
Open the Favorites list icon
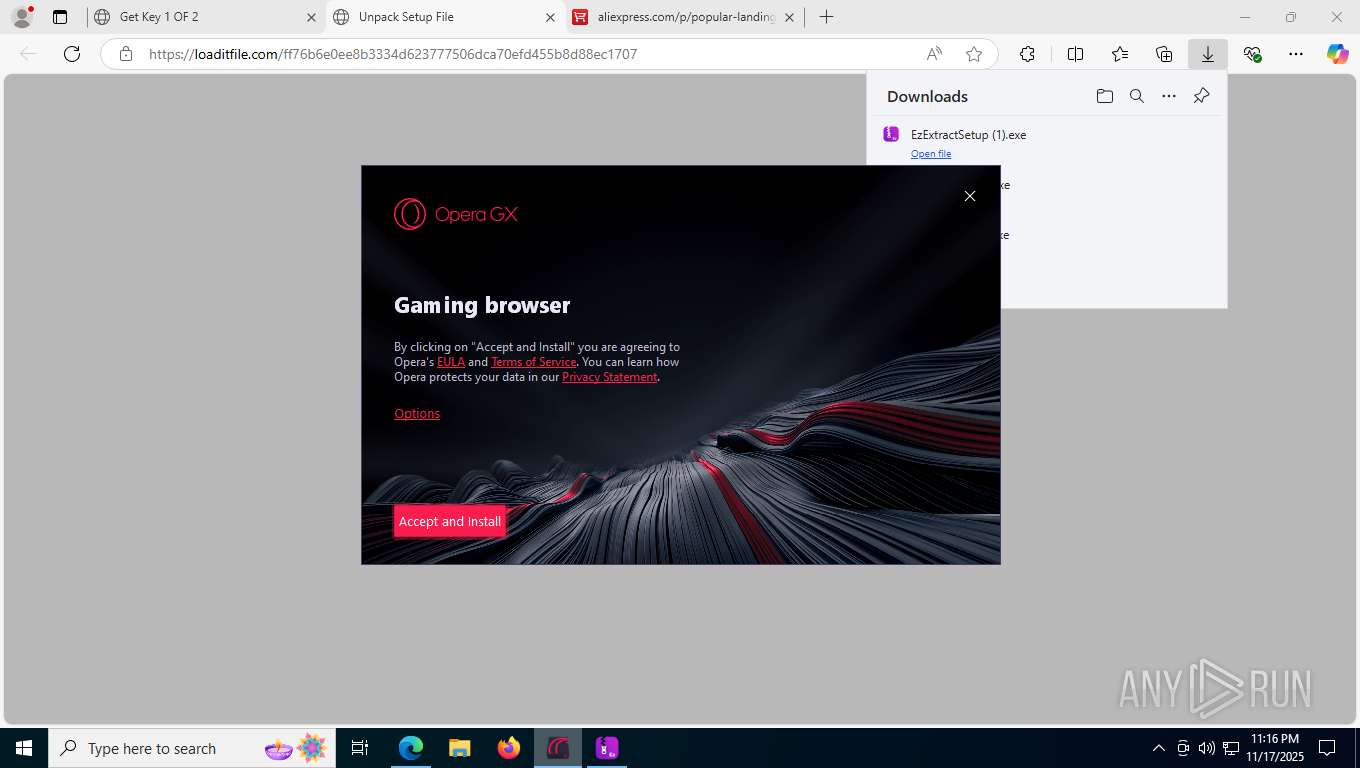coord(1120,54)
